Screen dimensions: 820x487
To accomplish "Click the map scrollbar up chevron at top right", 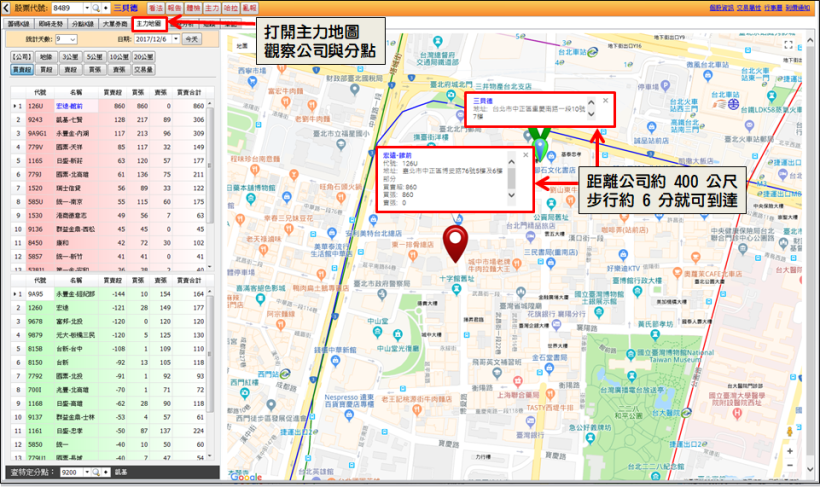I will (810, 40).
